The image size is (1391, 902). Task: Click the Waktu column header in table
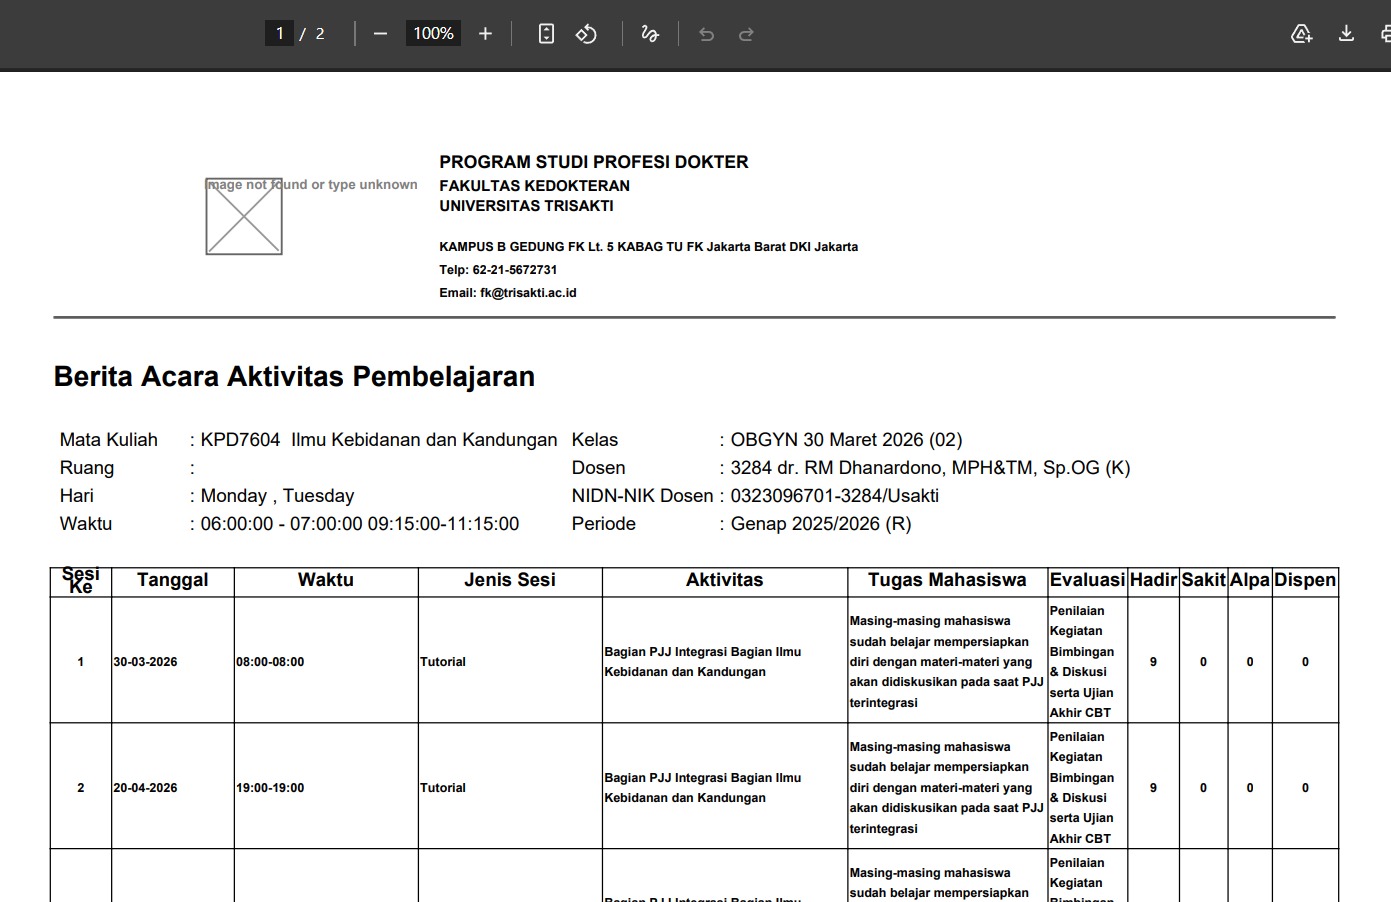coord(326,580)
